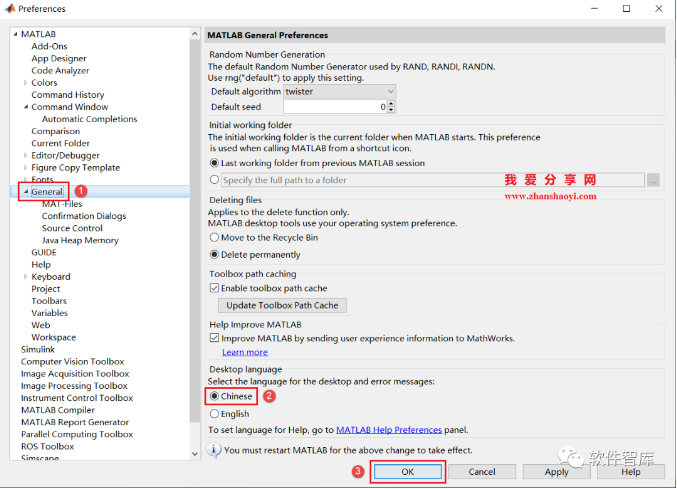Select MAT-Files under General
Screen dimensions: 677x489
pyautogui.click(x=62, y=204)
